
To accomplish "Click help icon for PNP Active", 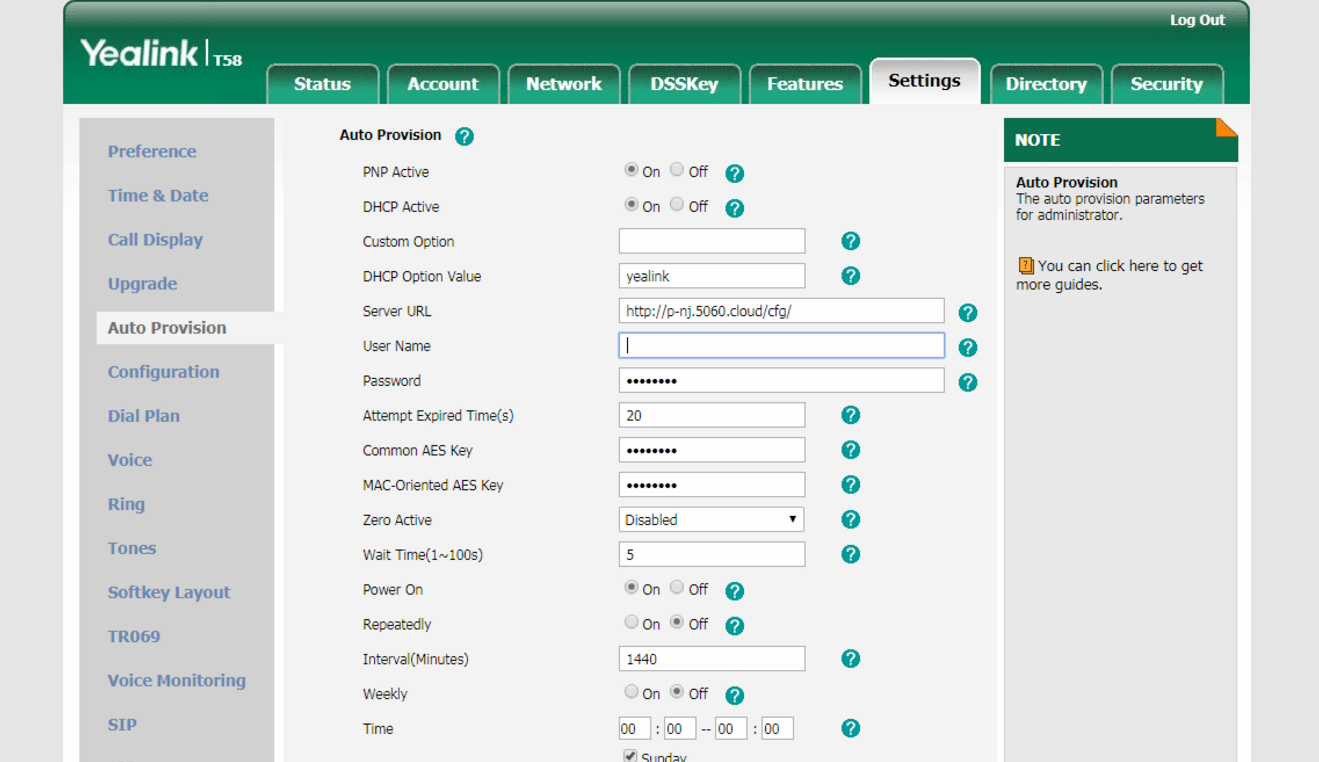I will [x=734, y=174].
